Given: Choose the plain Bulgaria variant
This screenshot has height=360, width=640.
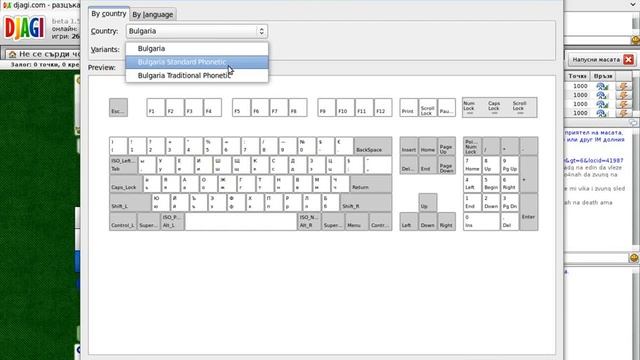Looking at the screenshot, I should tap(197, 49).
